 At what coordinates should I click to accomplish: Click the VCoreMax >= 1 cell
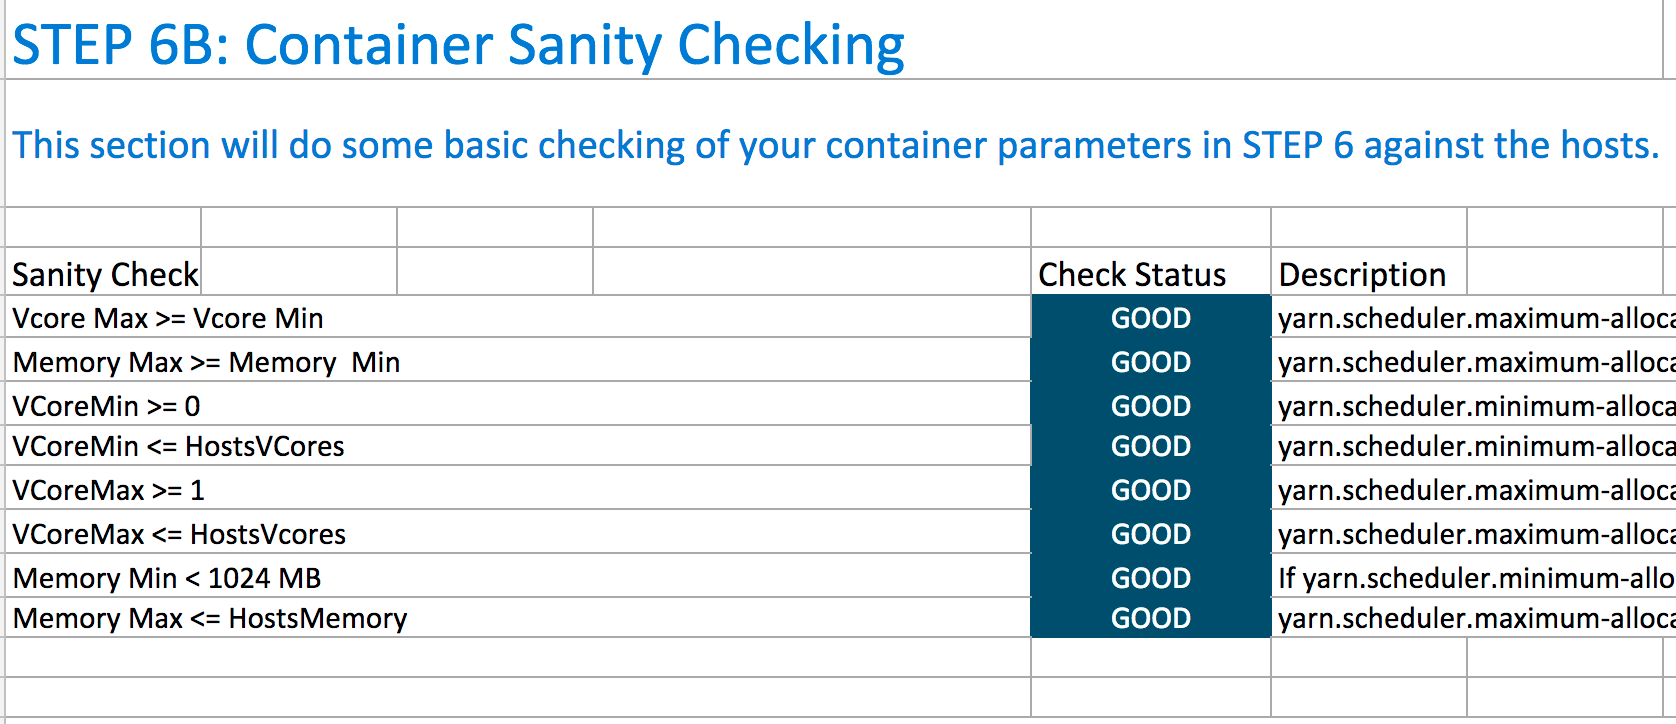(518, 489)
